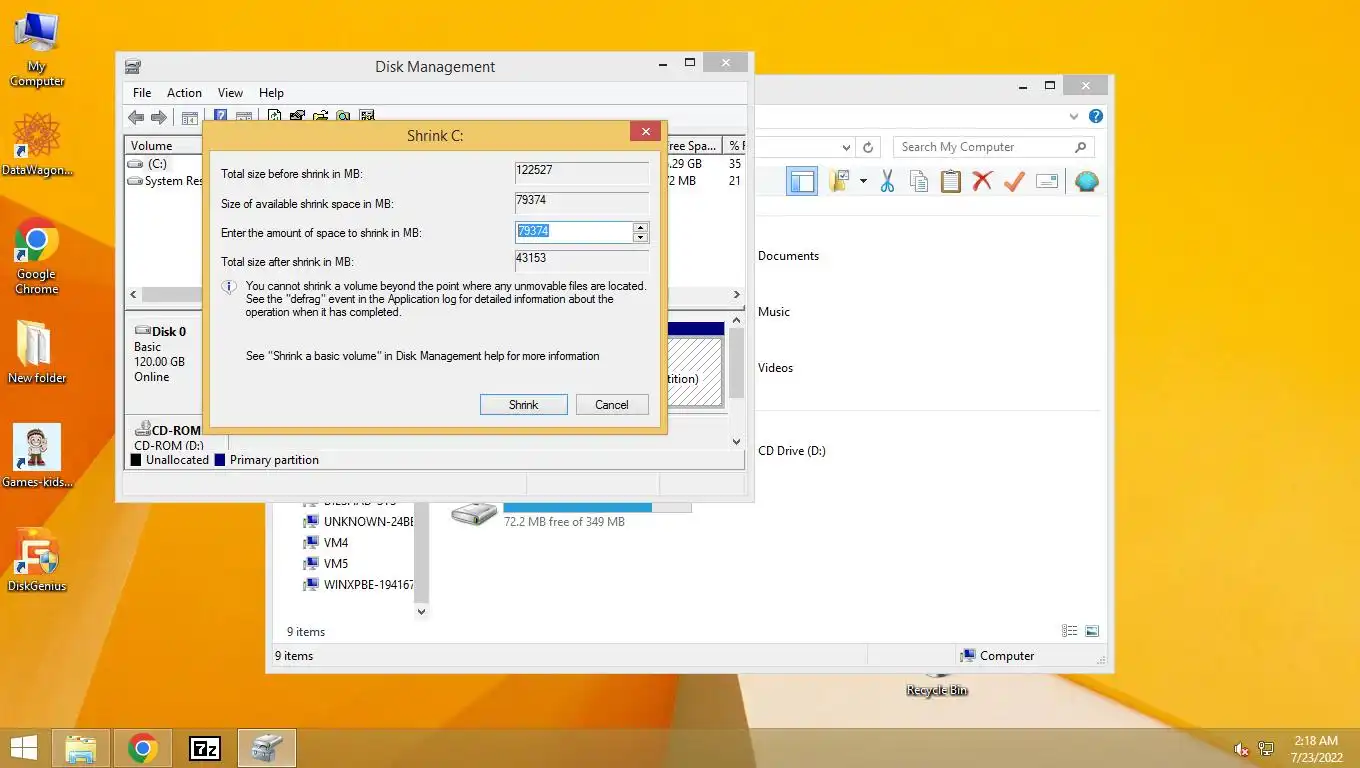
Task: Open the View menu in Disk Management
Action: point(230,93)
